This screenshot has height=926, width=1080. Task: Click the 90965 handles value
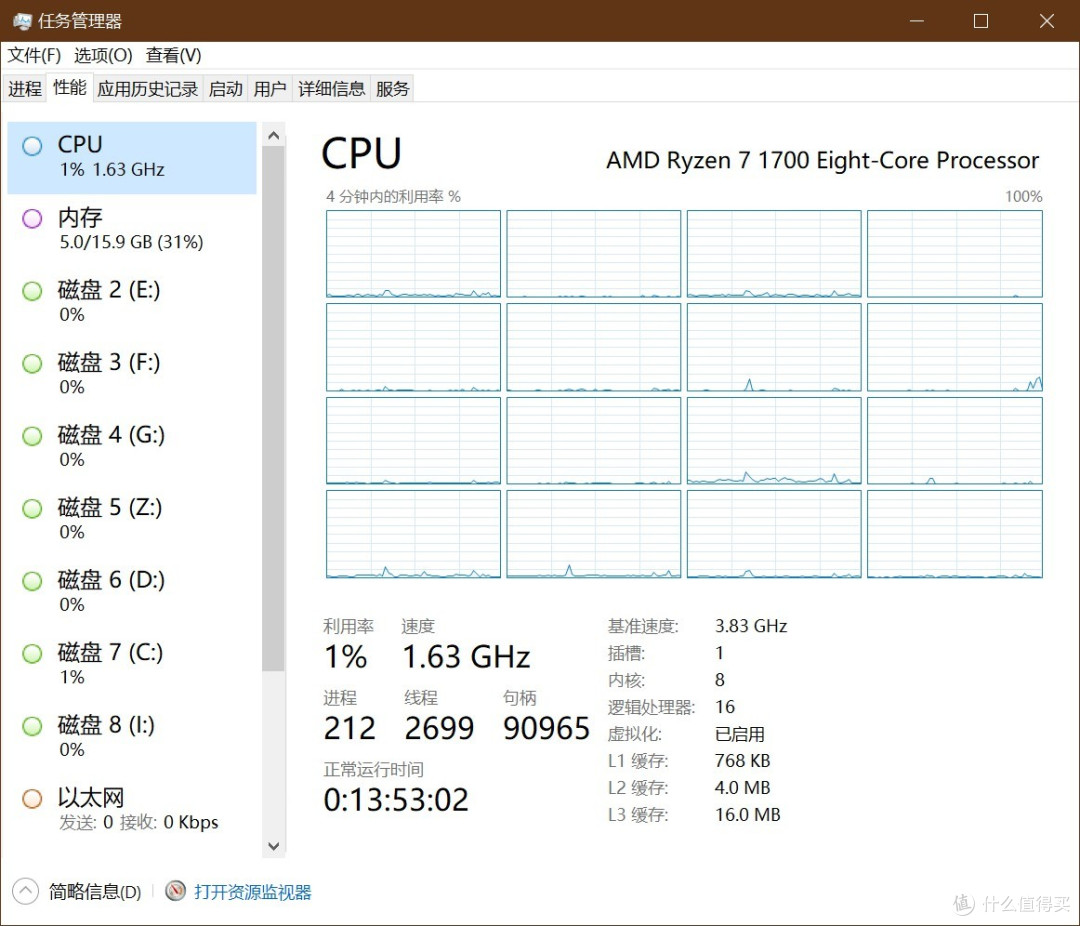pos(546,728)
